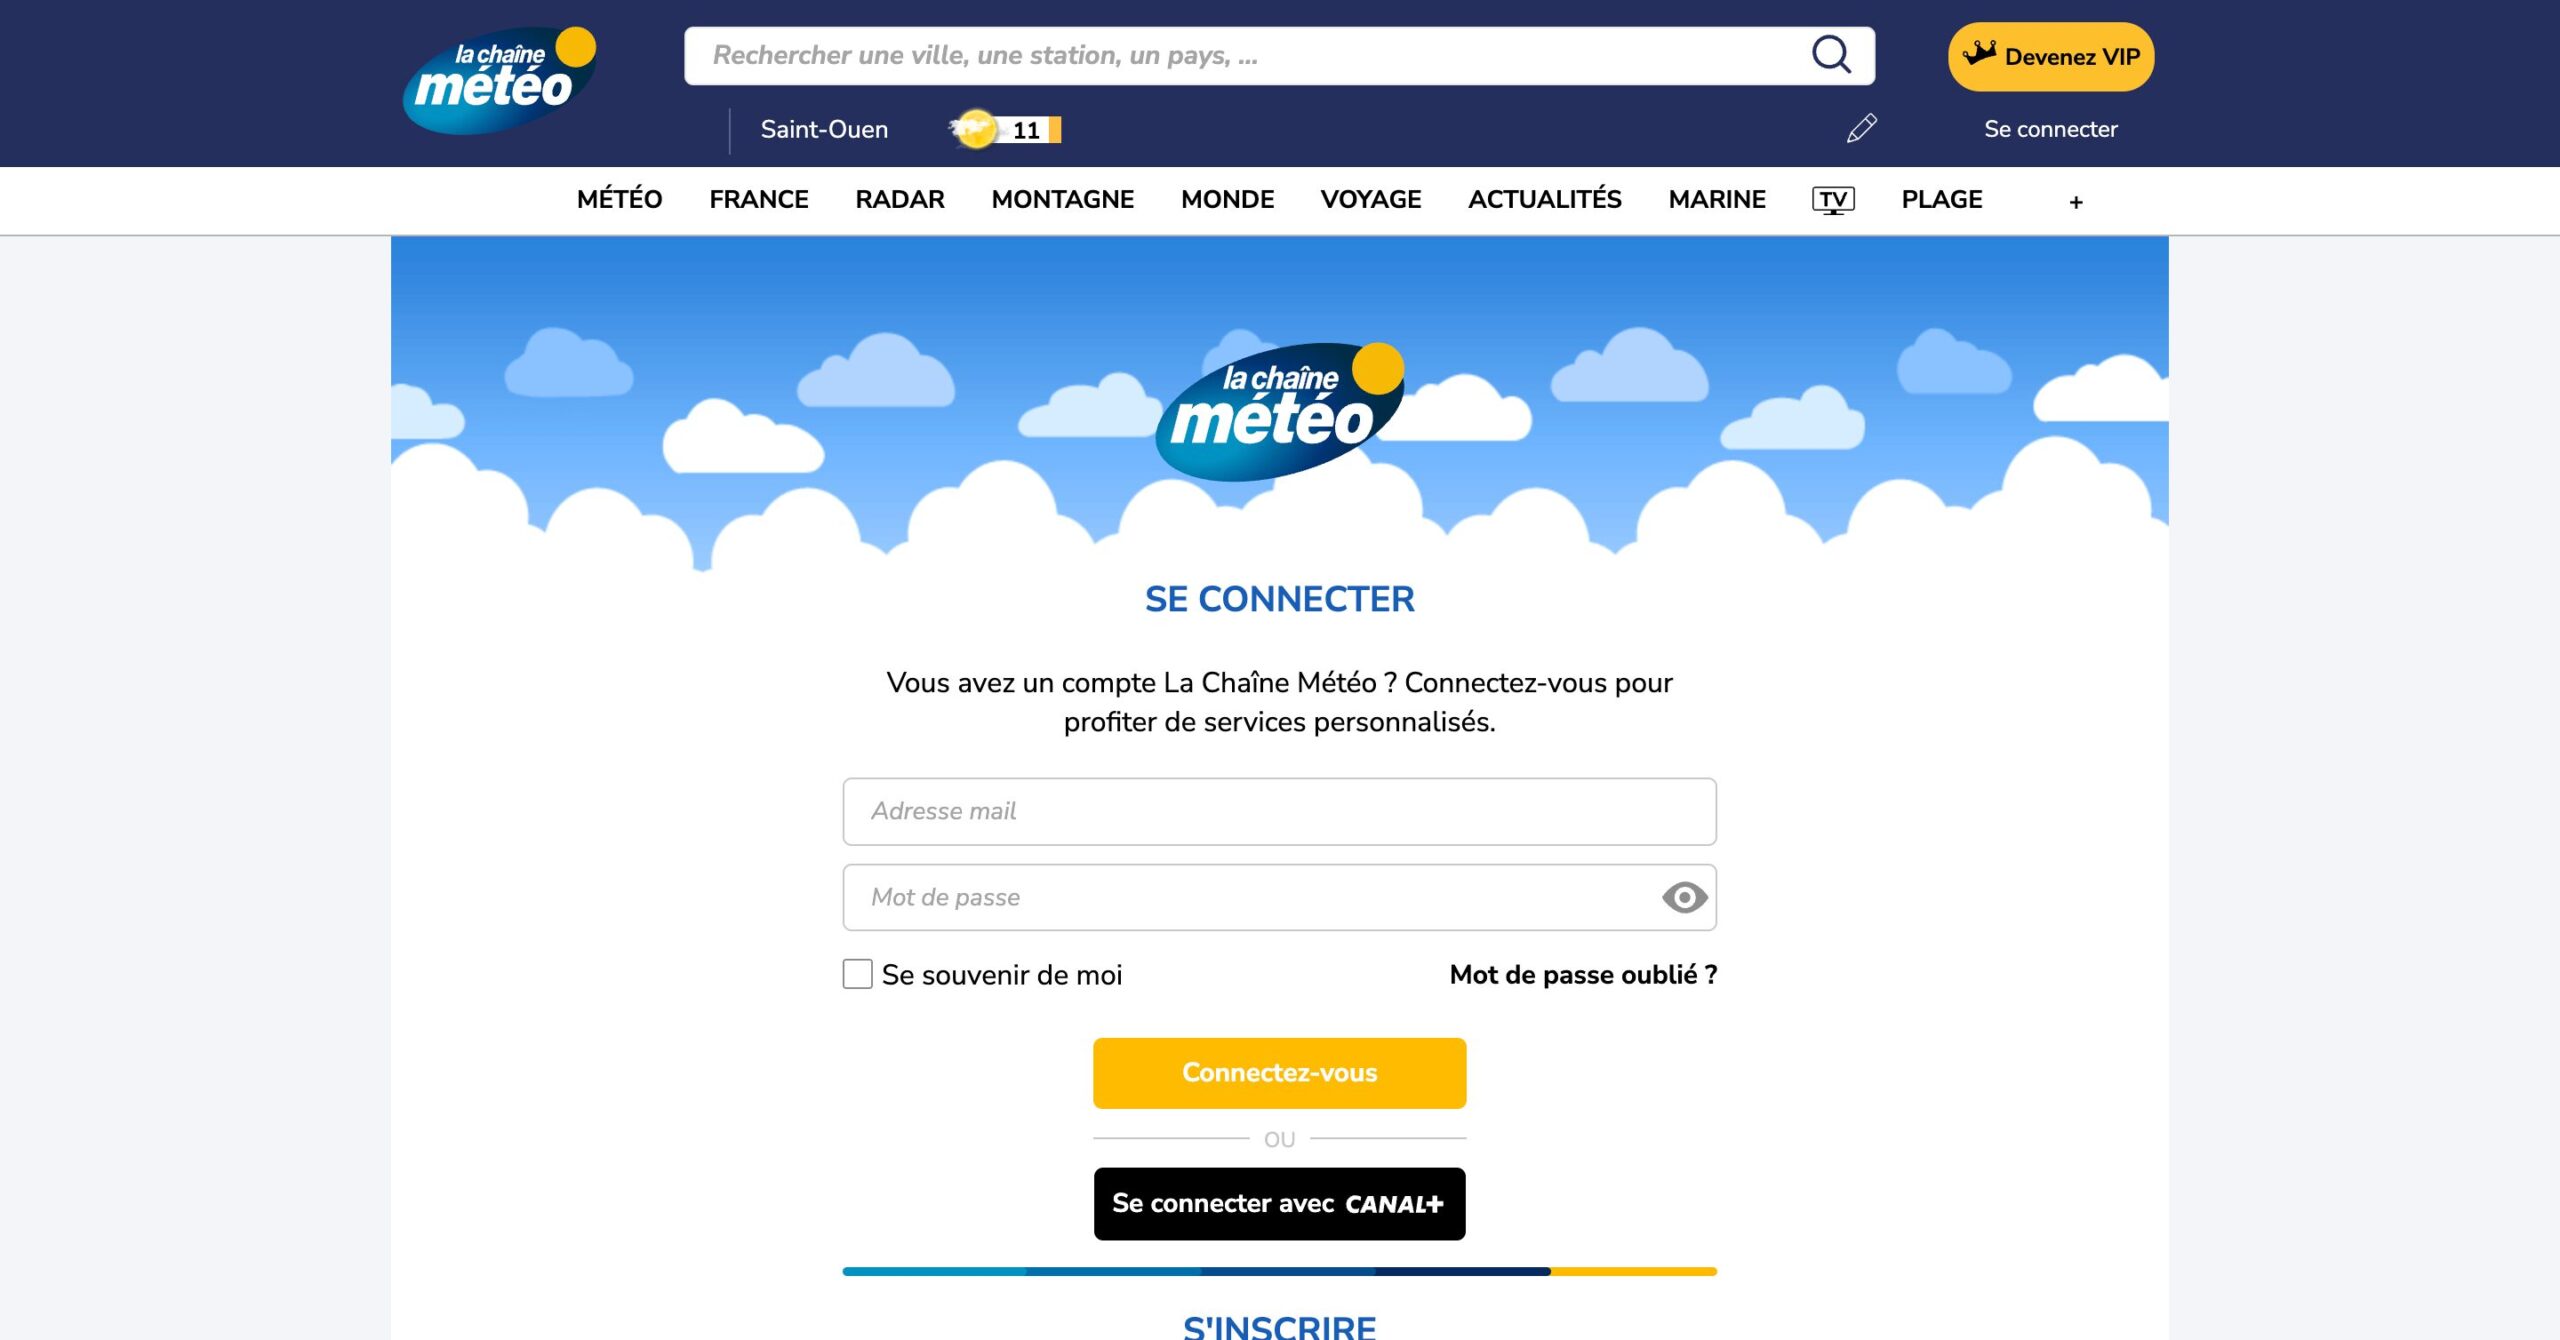This screenshot has height=1340, width=2560.
Task: Click the La Chaîne Météo header logo
Action: [499, 80]
